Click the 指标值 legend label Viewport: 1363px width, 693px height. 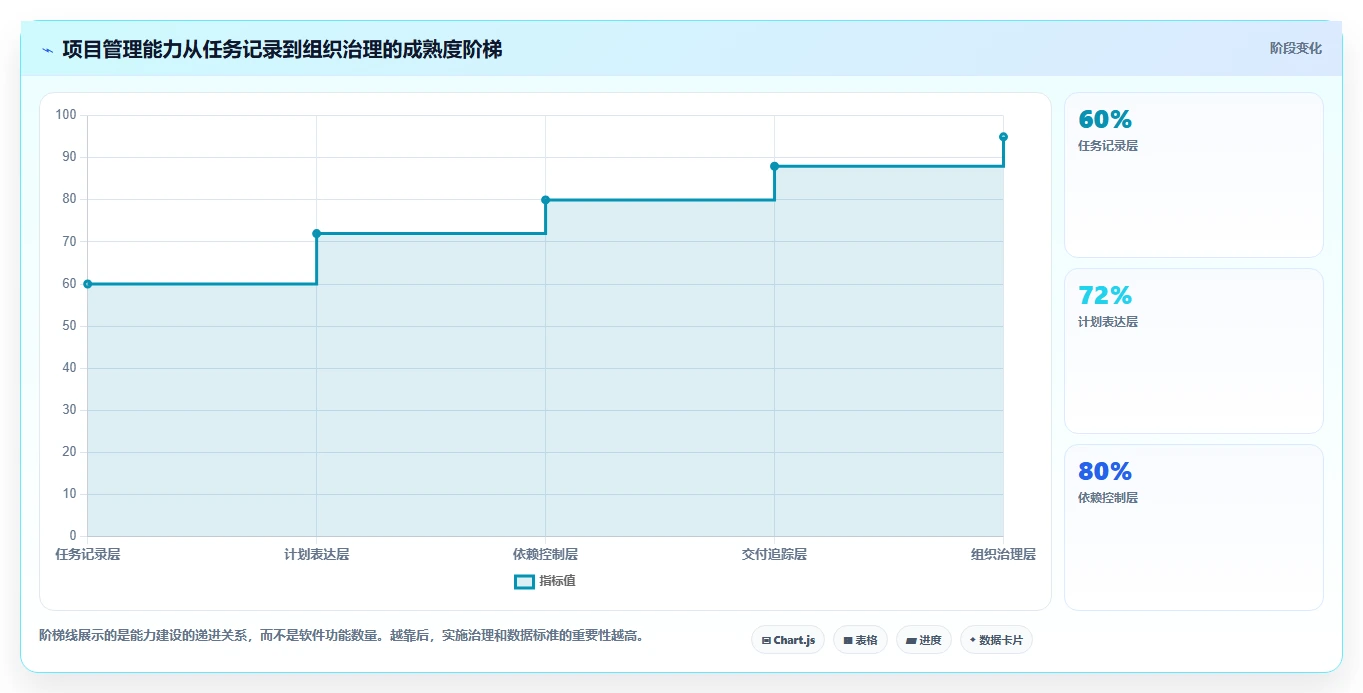point(557,581)
